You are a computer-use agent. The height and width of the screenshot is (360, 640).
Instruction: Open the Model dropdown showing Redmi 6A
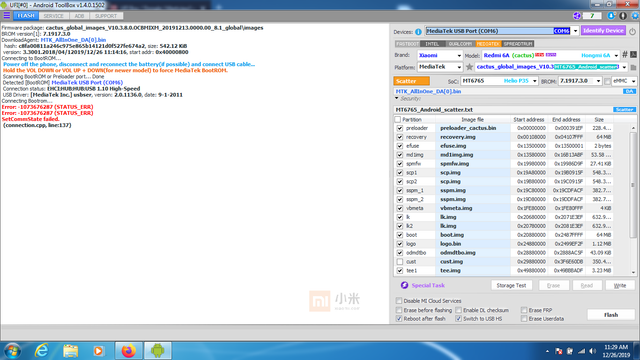(616, 55)
